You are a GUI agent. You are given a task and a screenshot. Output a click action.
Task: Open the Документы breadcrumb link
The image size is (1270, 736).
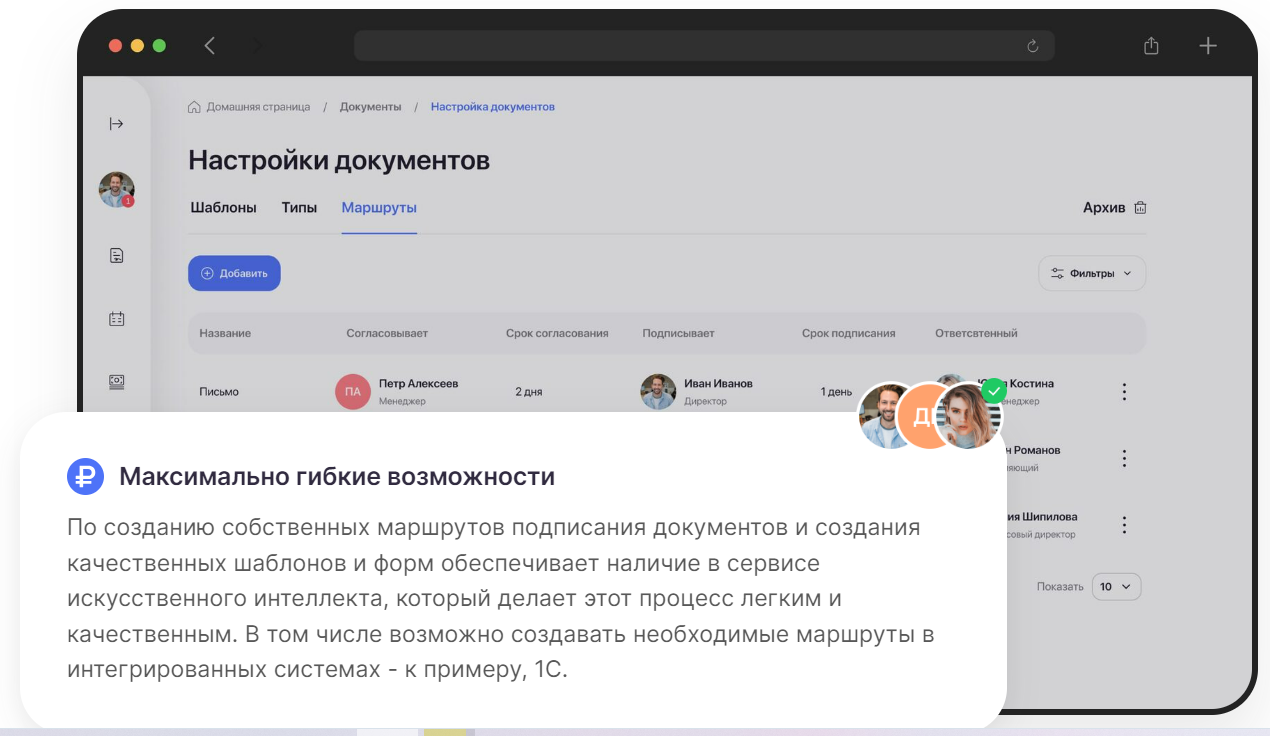pos(373,105)
